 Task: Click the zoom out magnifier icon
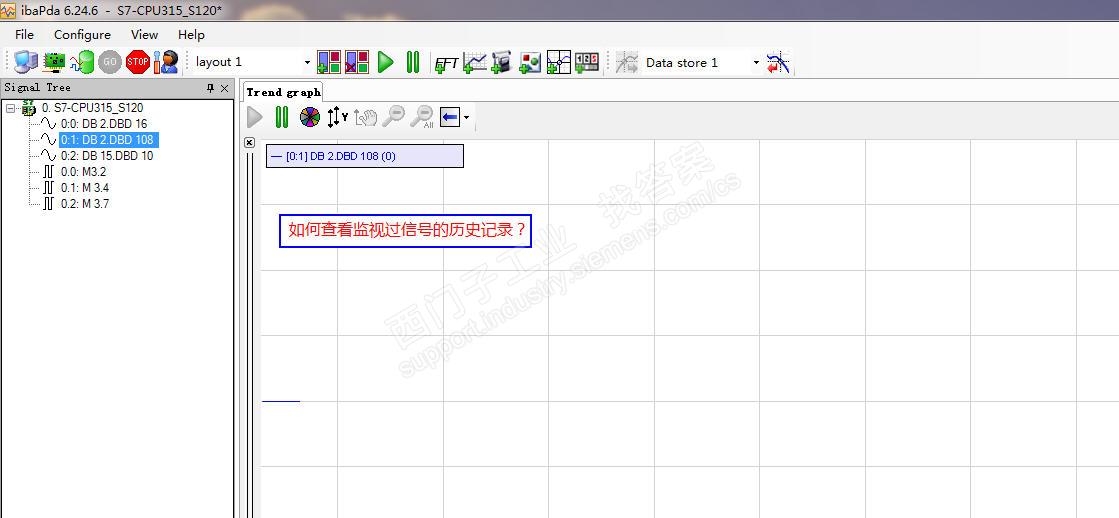click(x=393, y=117)
